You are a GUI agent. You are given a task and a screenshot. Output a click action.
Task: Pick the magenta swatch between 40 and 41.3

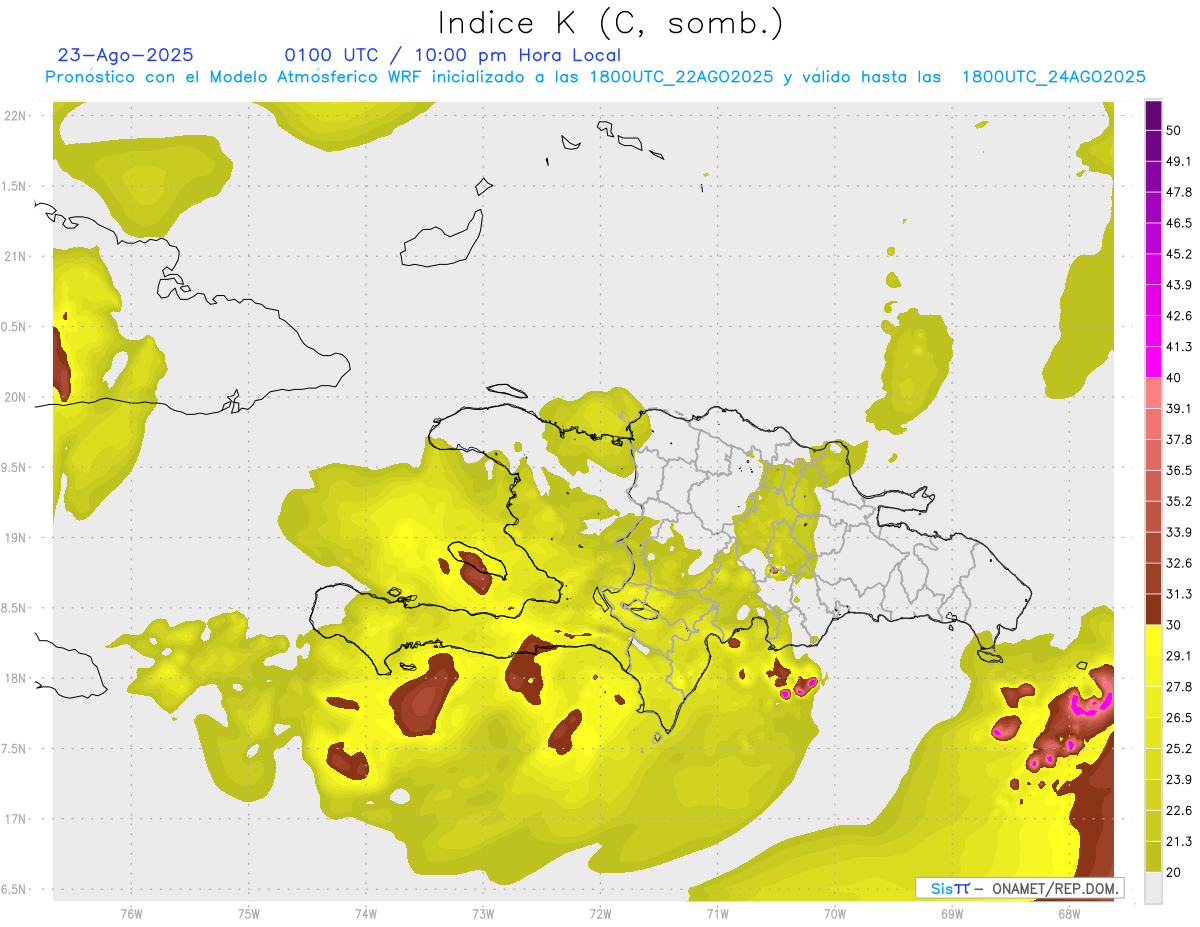1153,362
